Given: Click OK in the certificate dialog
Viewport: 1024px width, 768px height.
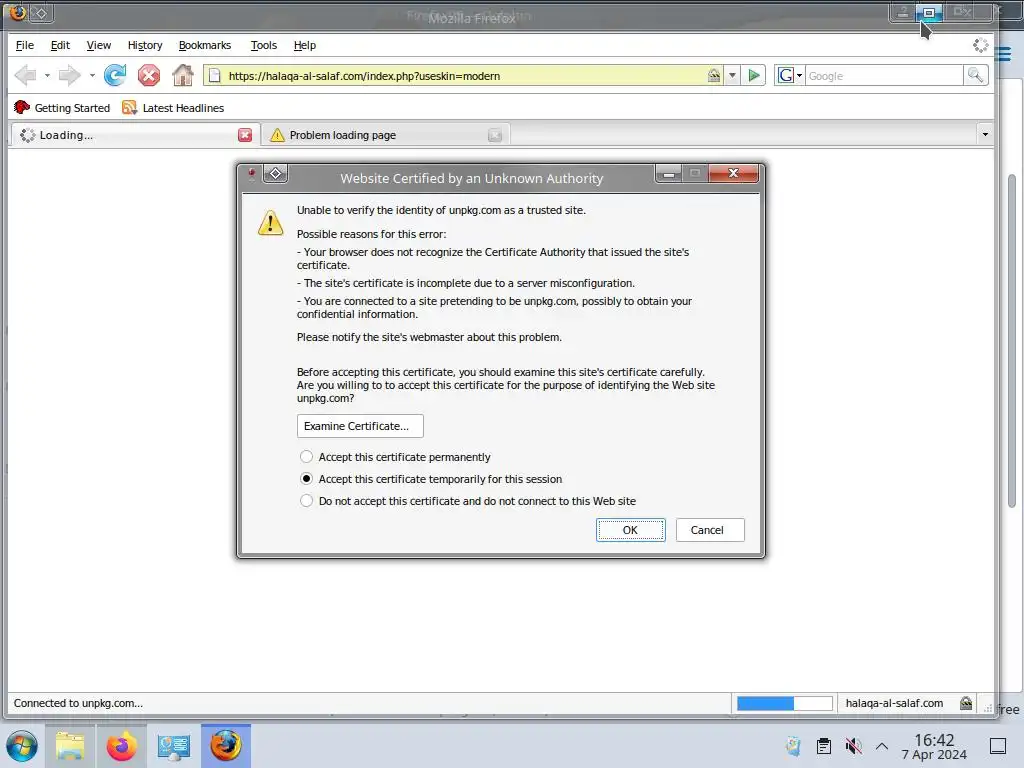Looking at the screenshot, I should coord(630,530).
